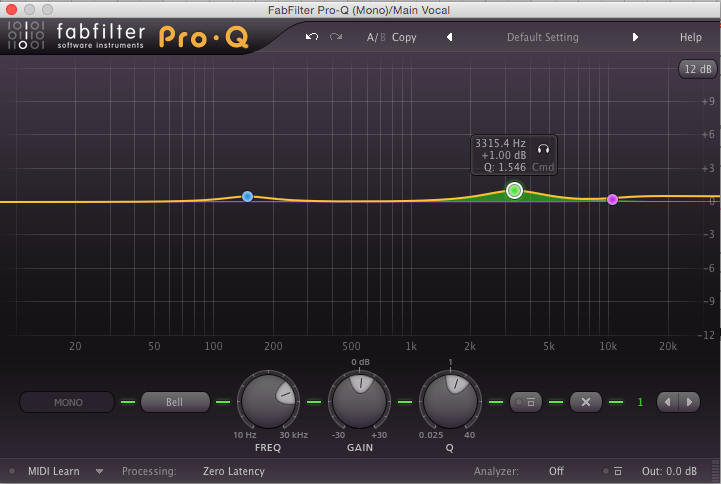Click the Q: 1.546 value

(505, 167)
